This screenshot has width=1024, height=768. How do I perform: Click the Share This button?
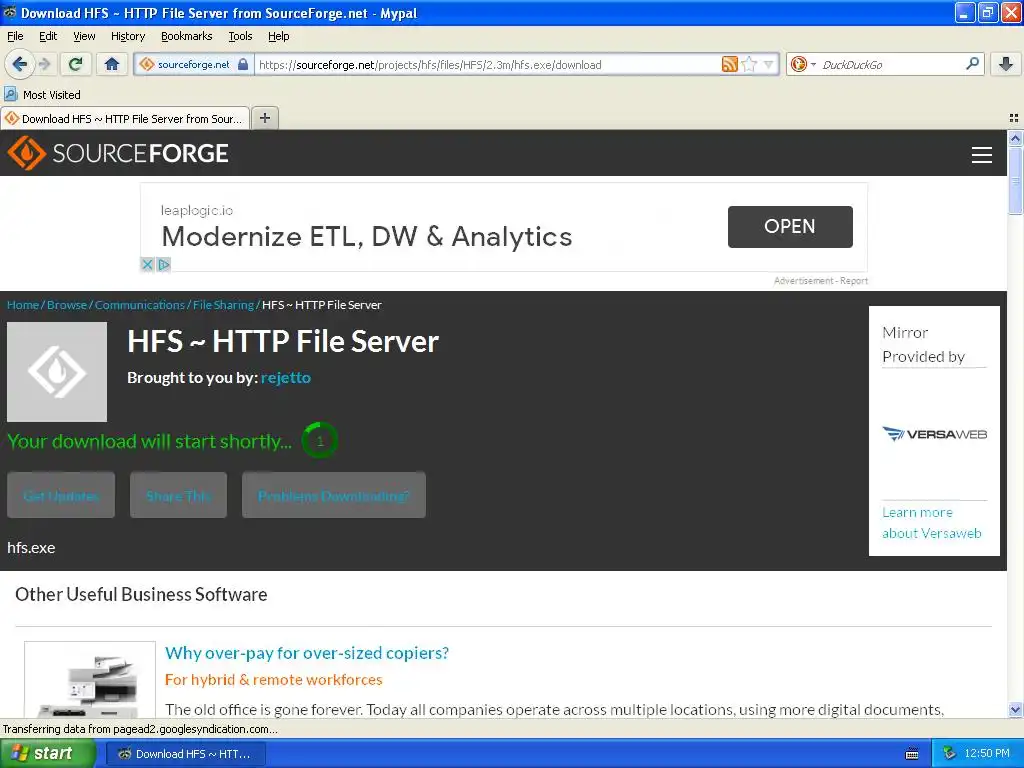click(x=178, y=496)
